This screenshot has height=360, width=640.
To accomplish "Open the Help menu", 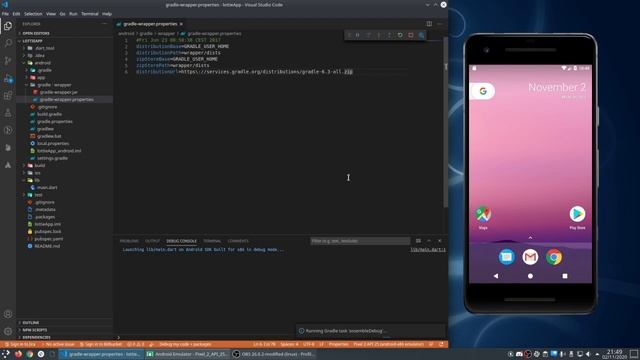I will click(107, 13).
